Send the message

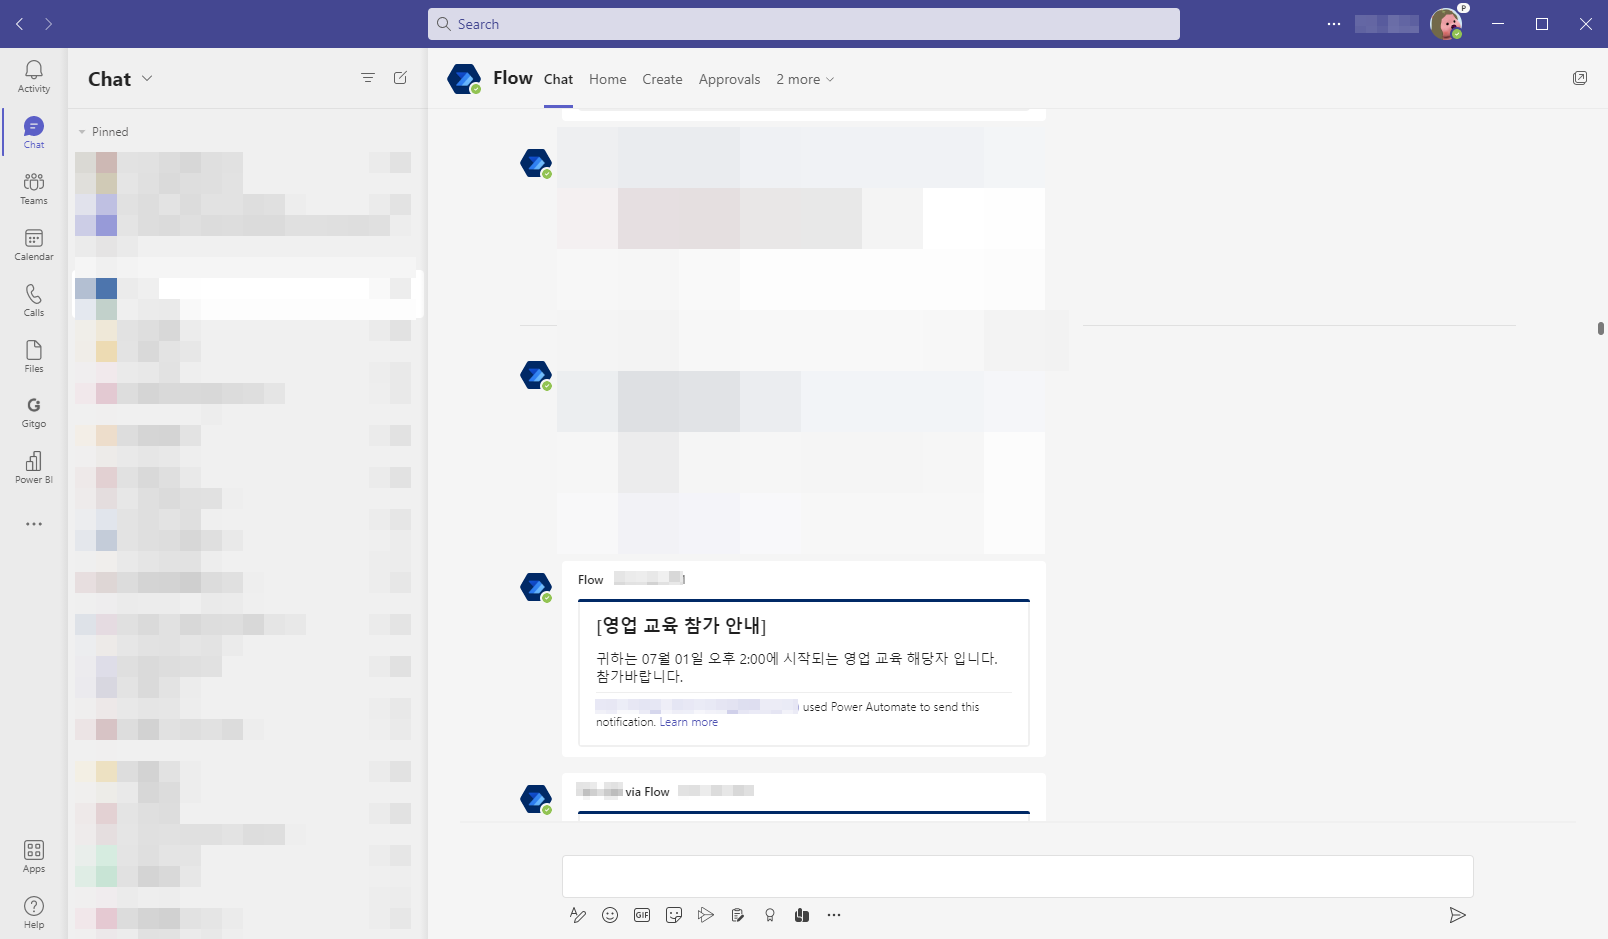coord(1458,915)
